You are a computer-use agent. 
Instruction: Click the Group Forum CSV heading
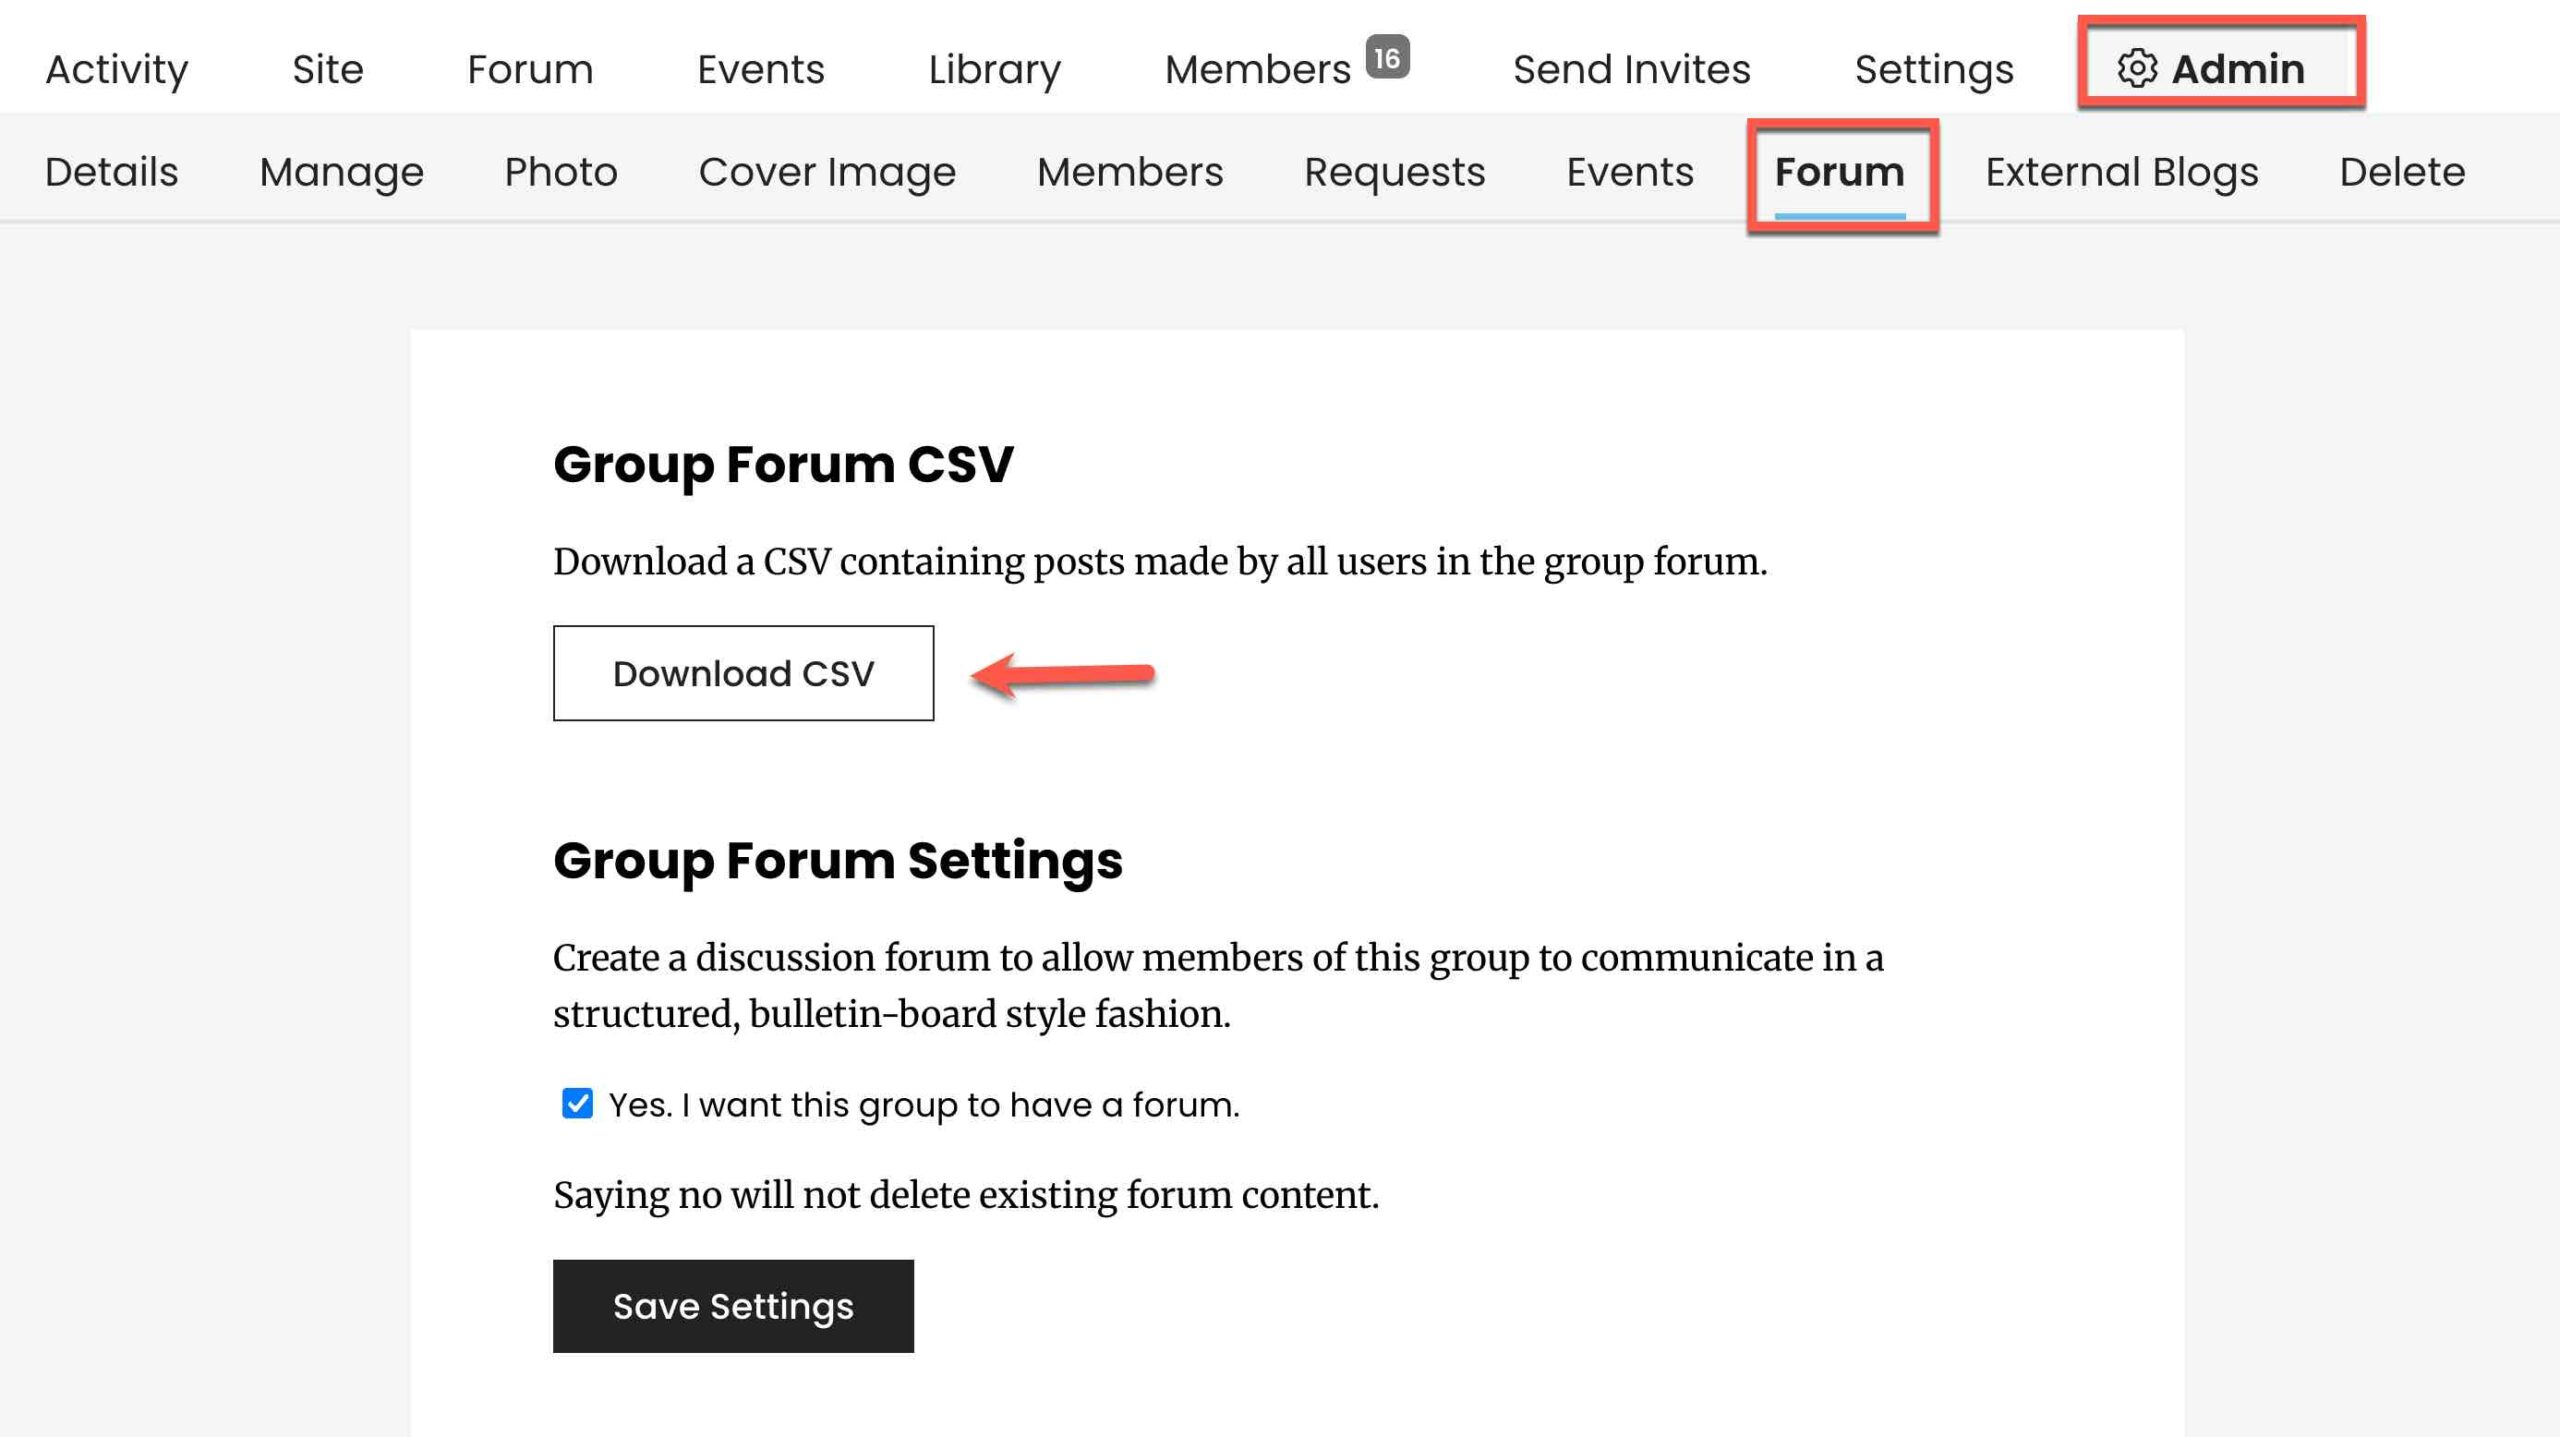783,465
